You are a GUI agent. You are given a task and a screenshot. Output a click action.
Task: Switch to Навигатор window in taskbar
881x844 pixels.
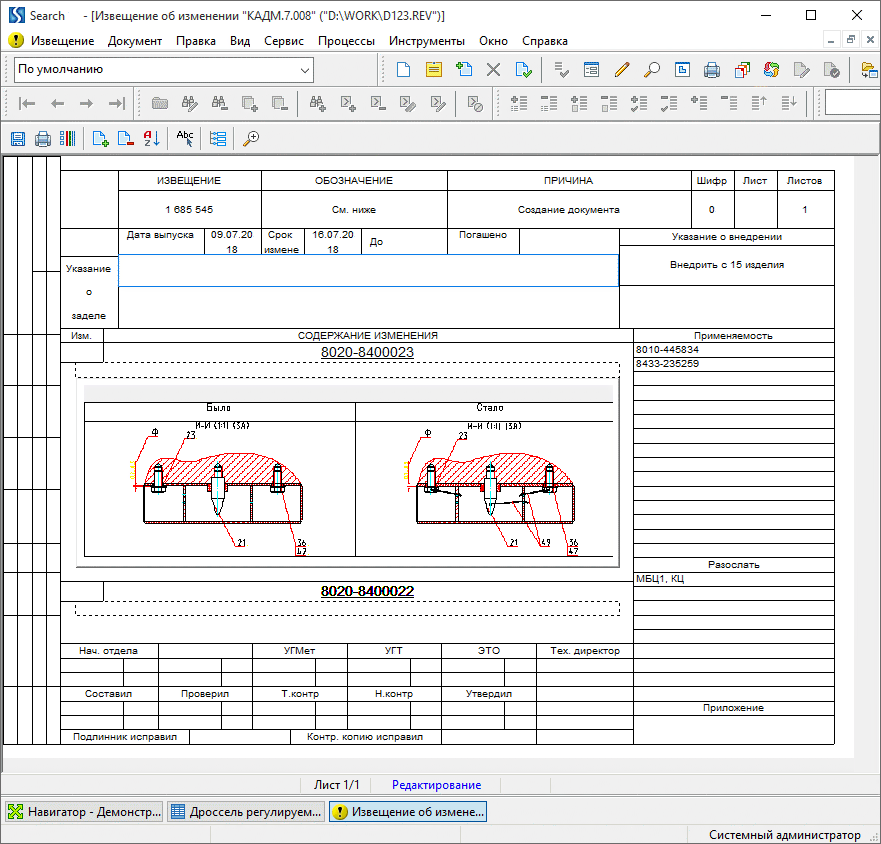click(84, 812)
